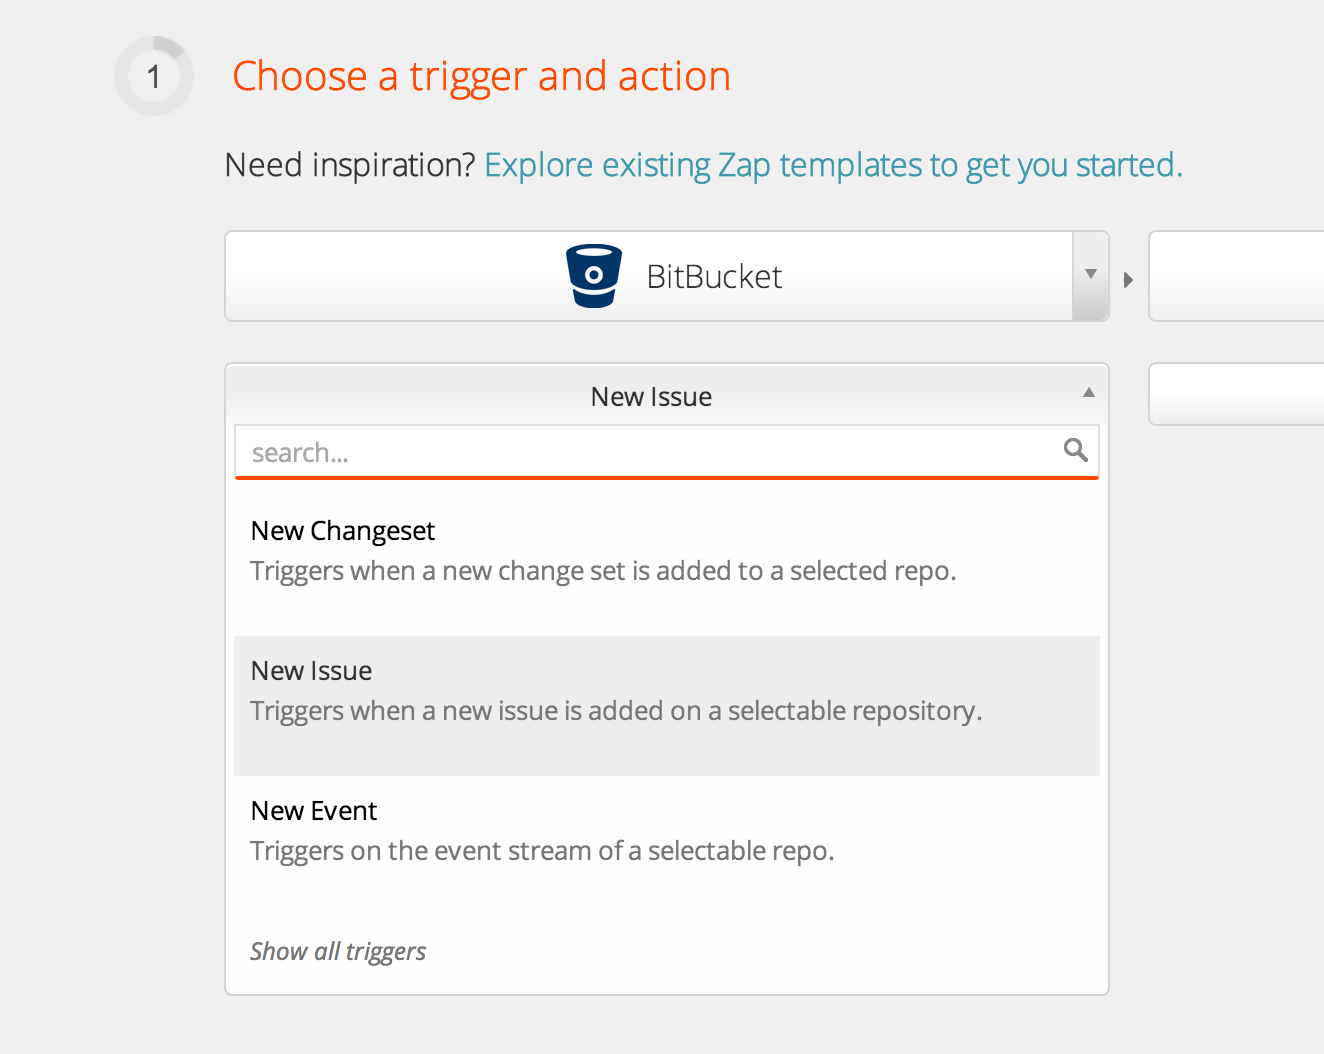The image size is (1324, 1054).
Task: Click the BitBucket app name label
Action: click(714, 277)
